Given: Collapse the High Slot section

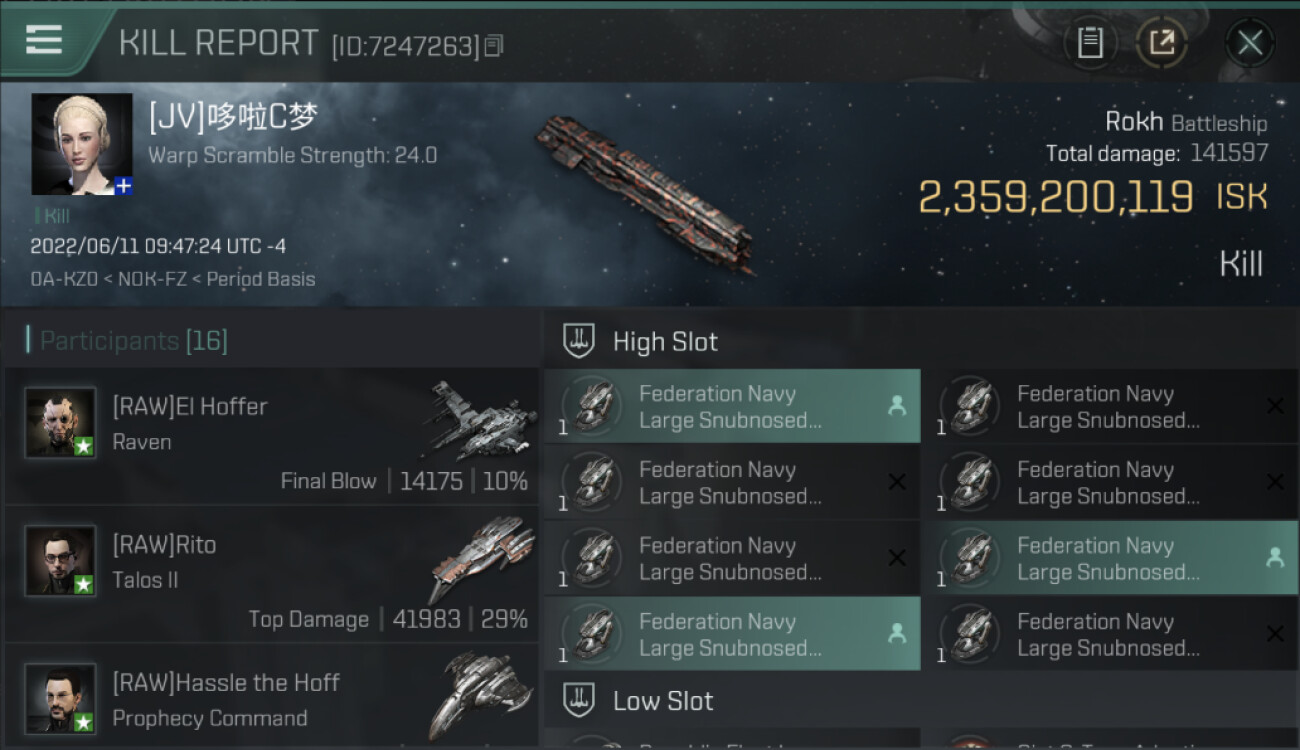Looking at the screenshot, I should (665, 342).
